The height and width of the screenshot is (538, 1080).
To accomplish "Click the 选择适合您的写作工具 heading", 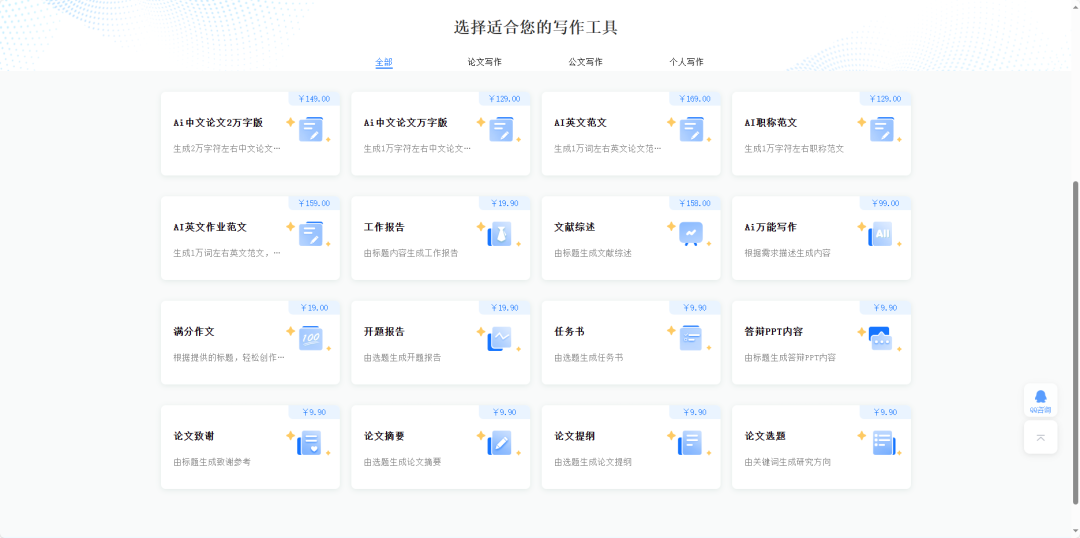I will [x=536, y=28].
